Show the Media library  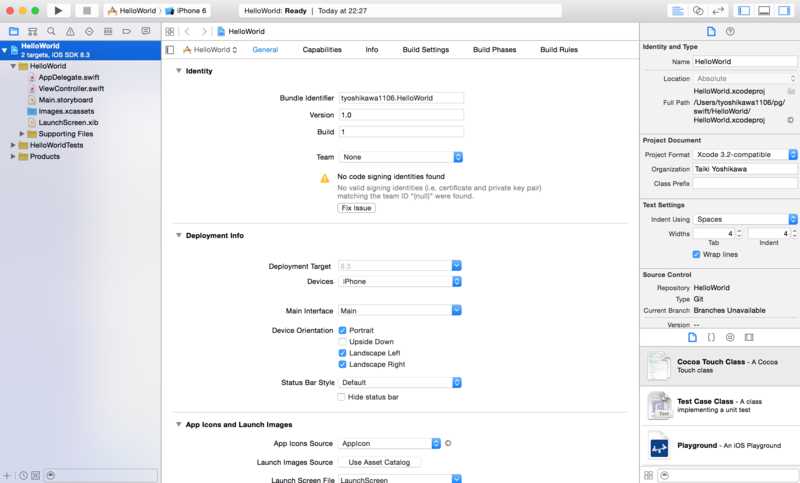point(749,338)
